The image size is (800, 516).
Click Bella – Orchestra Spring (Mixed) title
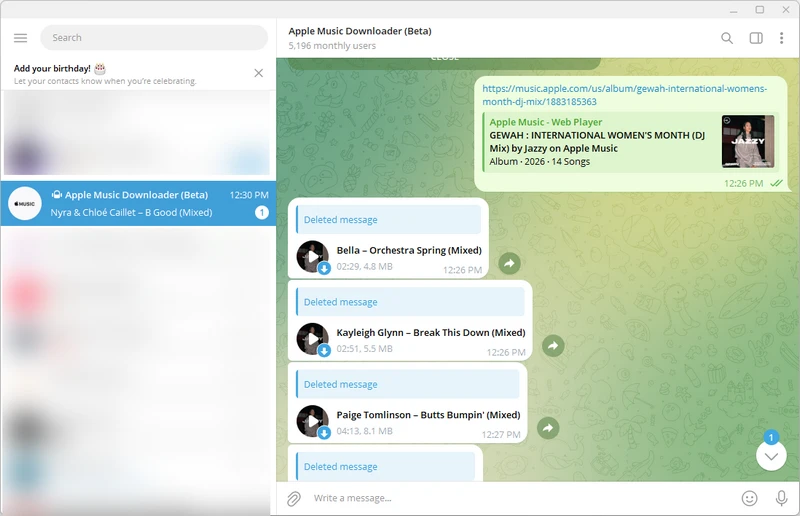(409, 250)
